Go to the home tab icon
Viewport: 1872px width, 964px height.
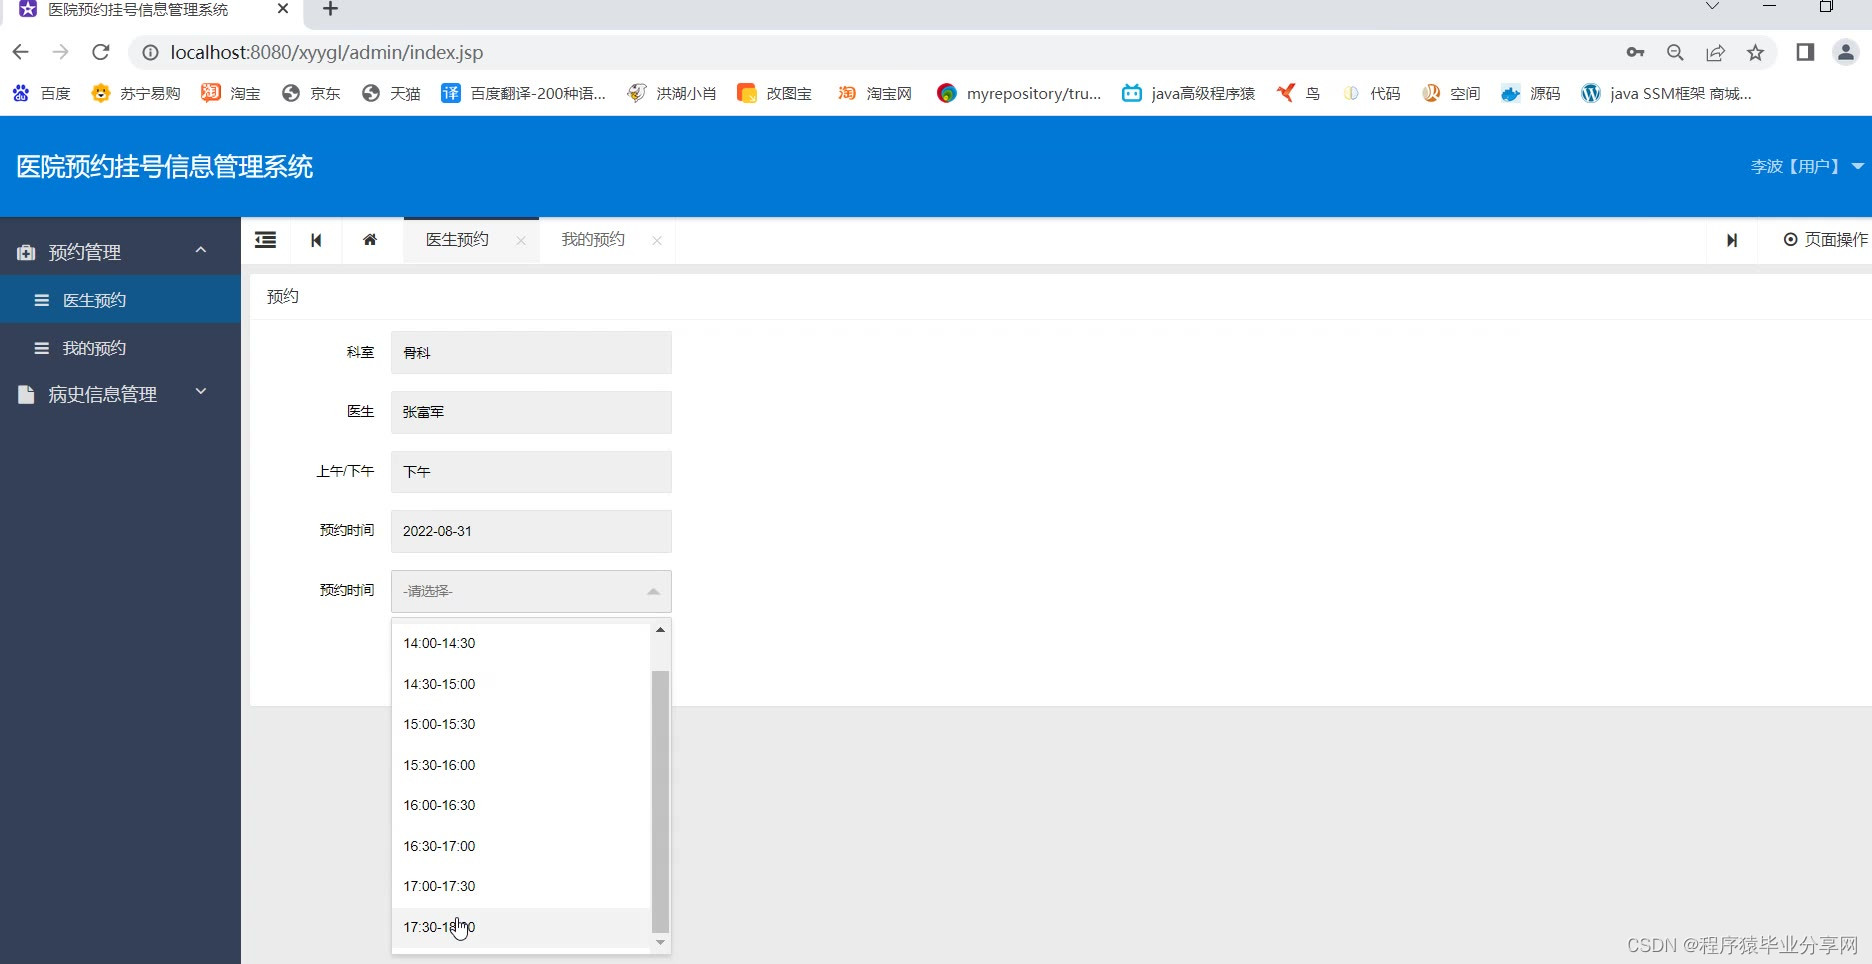tap(370, 240)
